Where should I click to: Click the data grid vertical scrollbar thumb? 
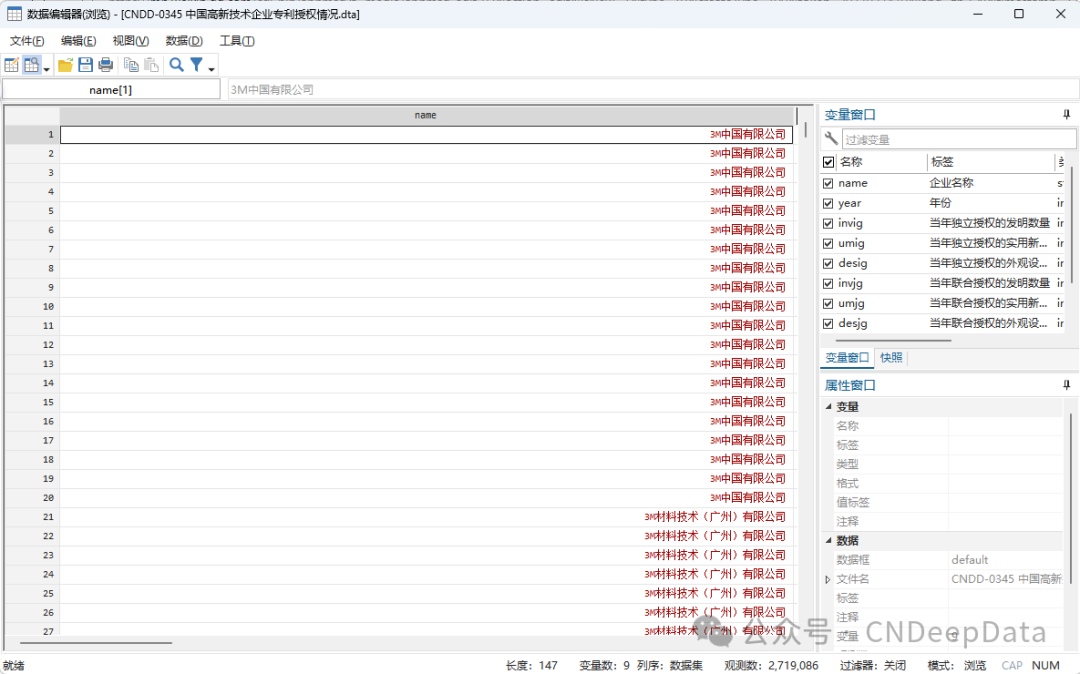click(804, 130)
